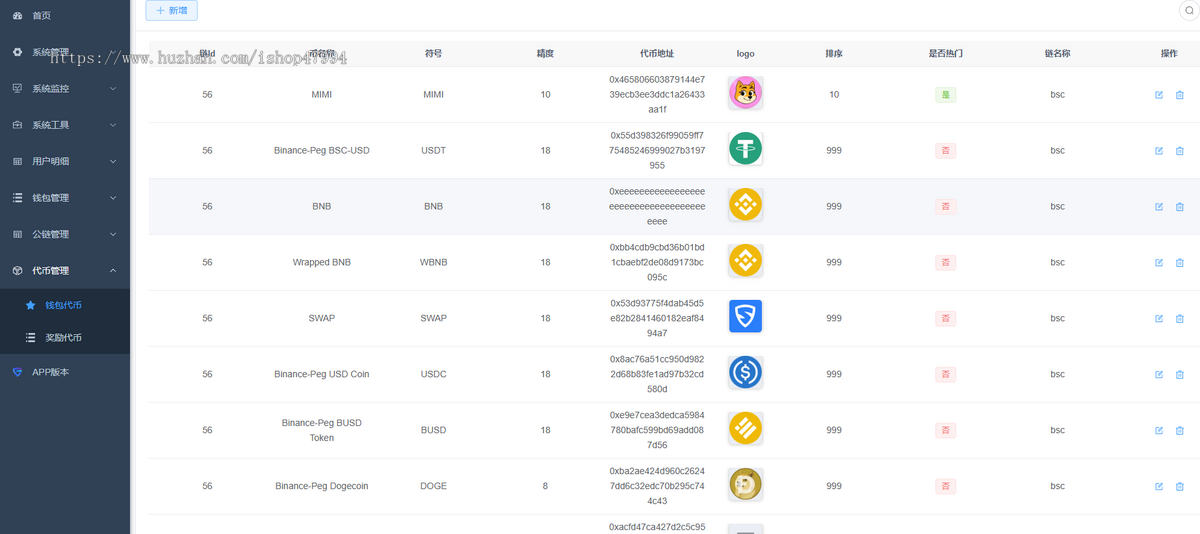Open APP版本 in the sidebar
Viewport: 1200px width, 534px height.
pos(50,372)
